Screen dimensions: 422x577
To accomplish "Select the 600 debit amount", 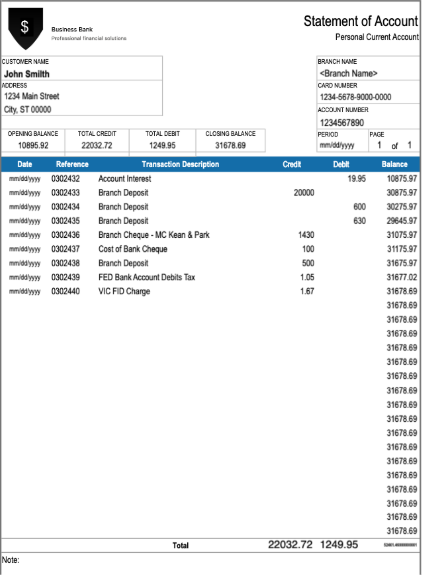I will coord(359,207).
